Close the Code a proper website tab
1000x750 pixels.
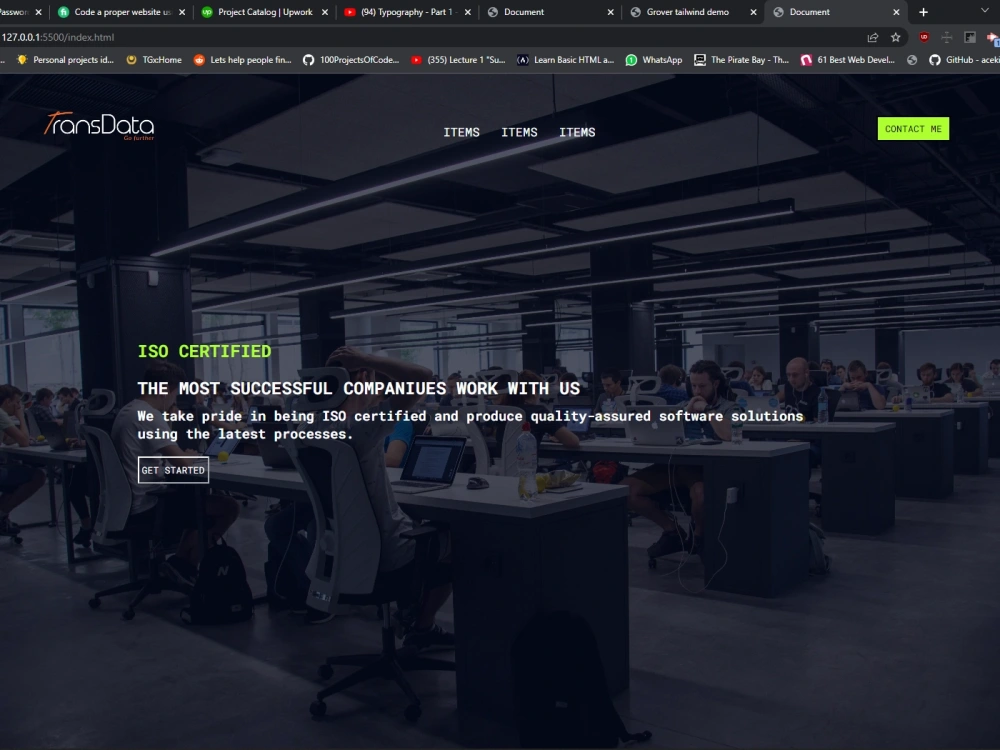[182, 12]
